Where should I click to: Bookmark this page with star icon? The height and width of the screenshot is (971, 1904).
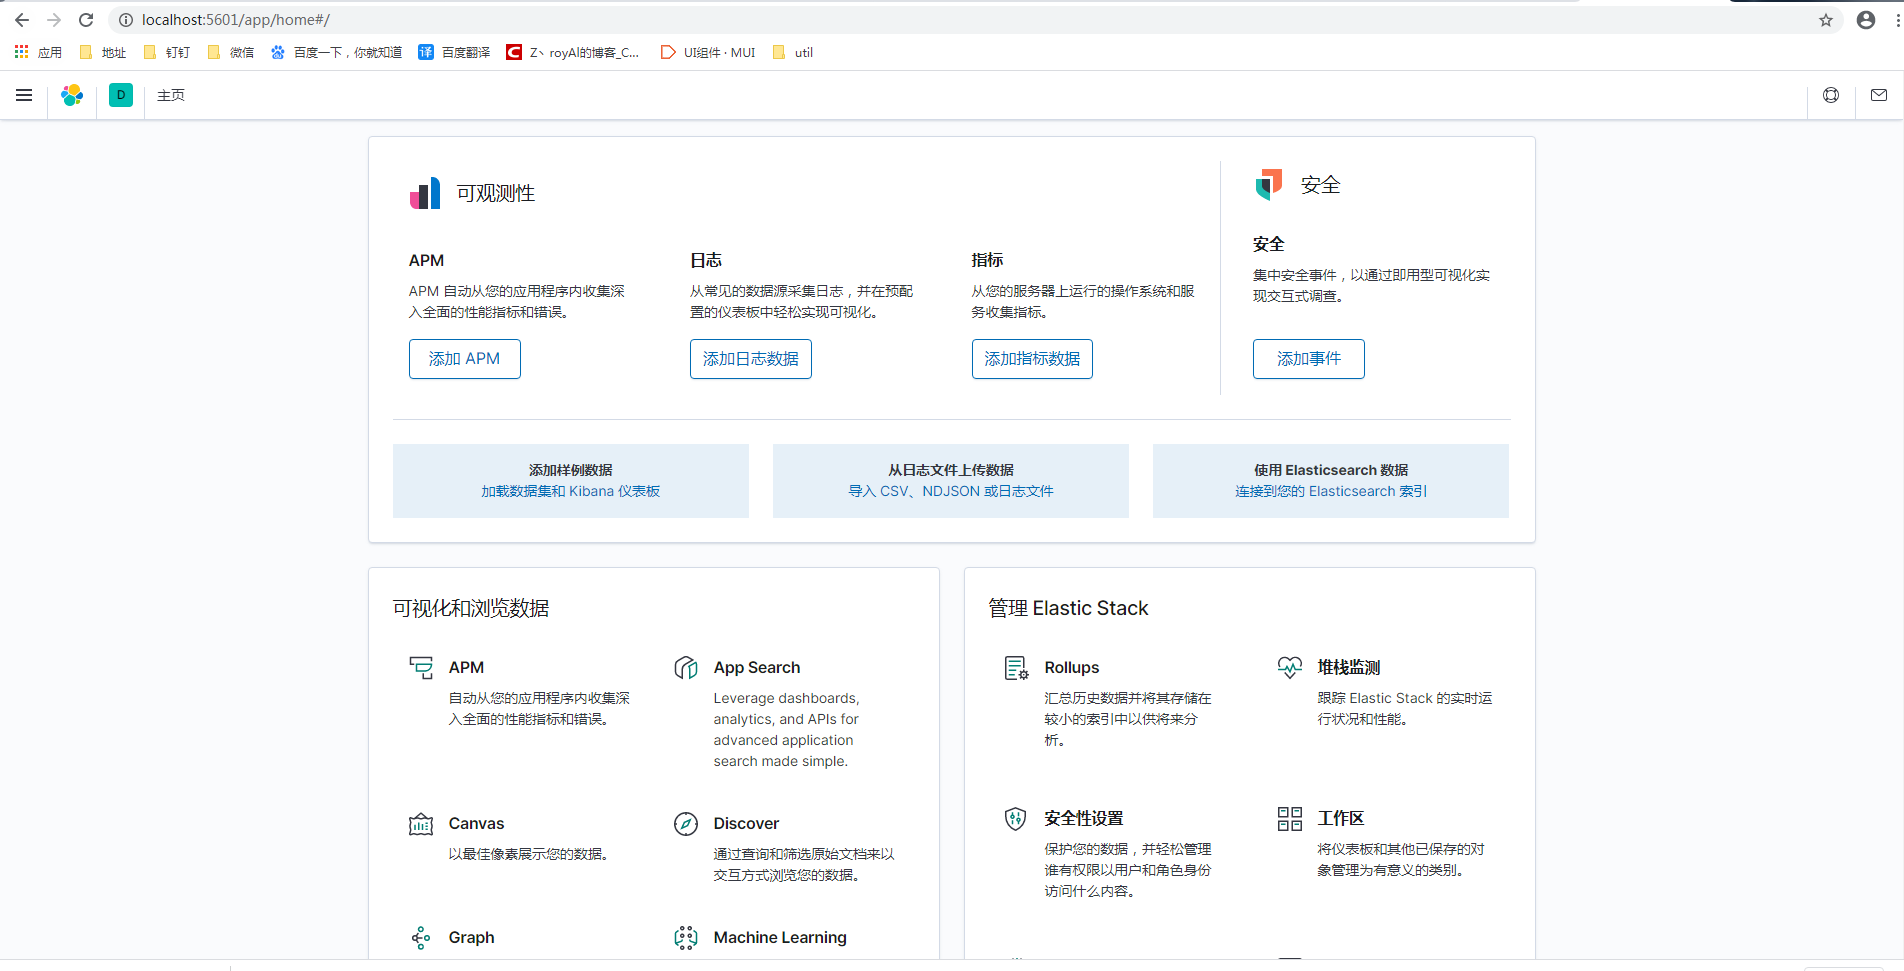tap(1826, 20)
